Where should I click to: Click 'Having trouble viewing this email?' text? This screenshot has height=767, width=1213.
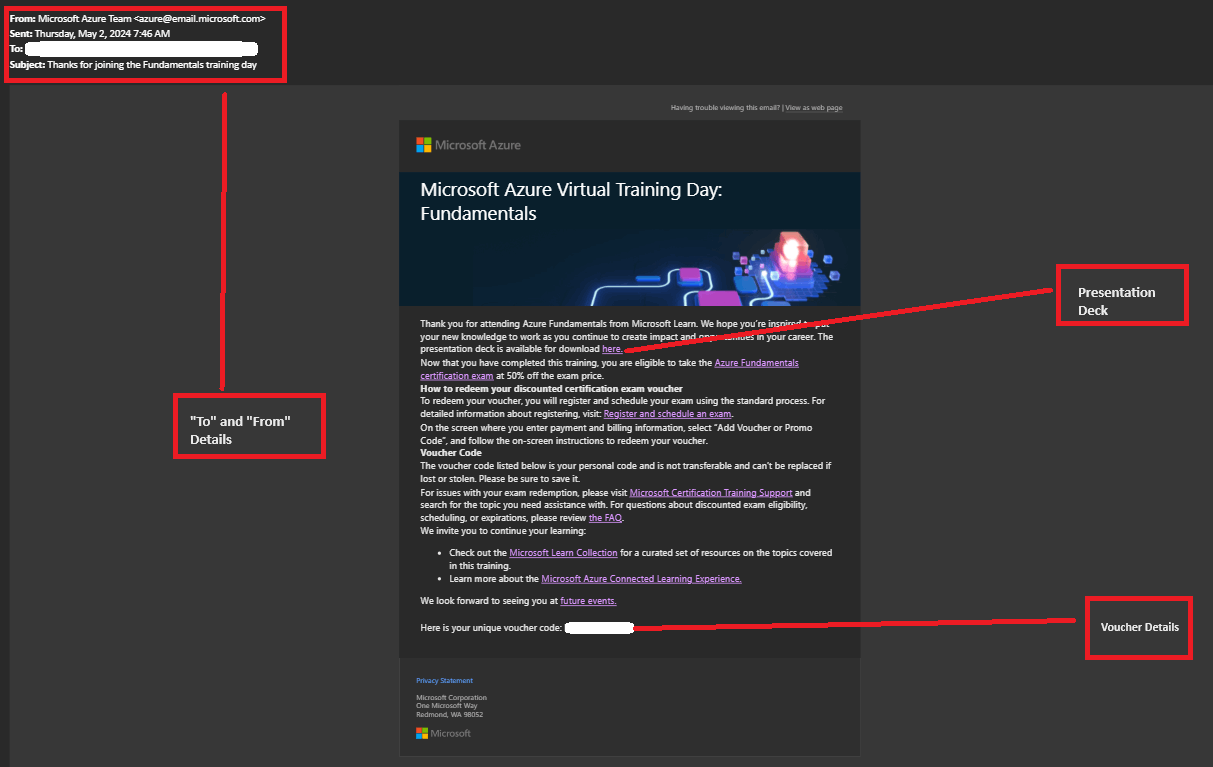(726, 108)
